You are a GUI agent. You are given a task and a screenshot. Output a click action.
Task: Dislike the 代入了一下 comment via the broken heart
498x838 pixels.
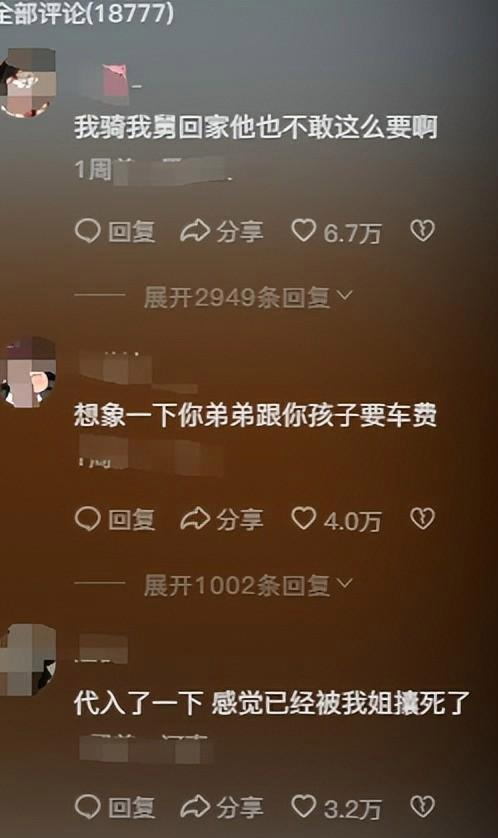[422, 806]
